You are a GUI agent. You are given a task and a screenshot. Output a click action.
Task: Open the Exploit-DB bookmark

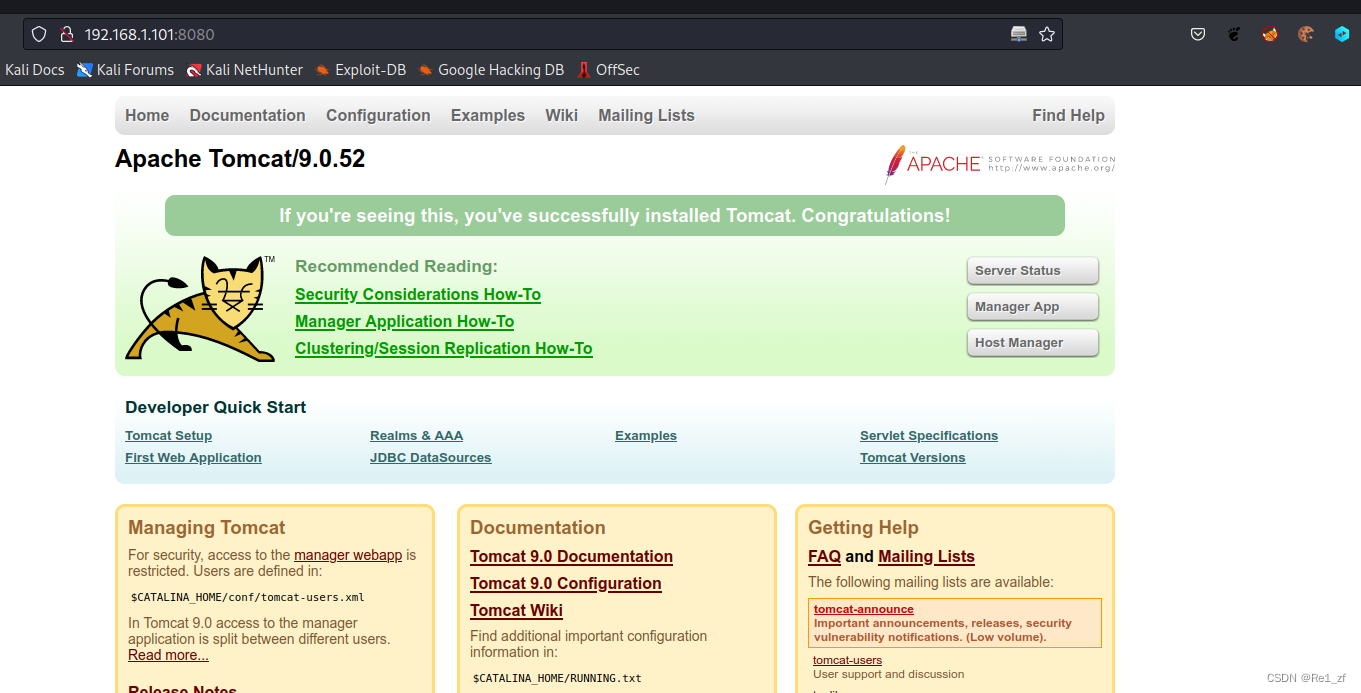click(x=361, y=70)
